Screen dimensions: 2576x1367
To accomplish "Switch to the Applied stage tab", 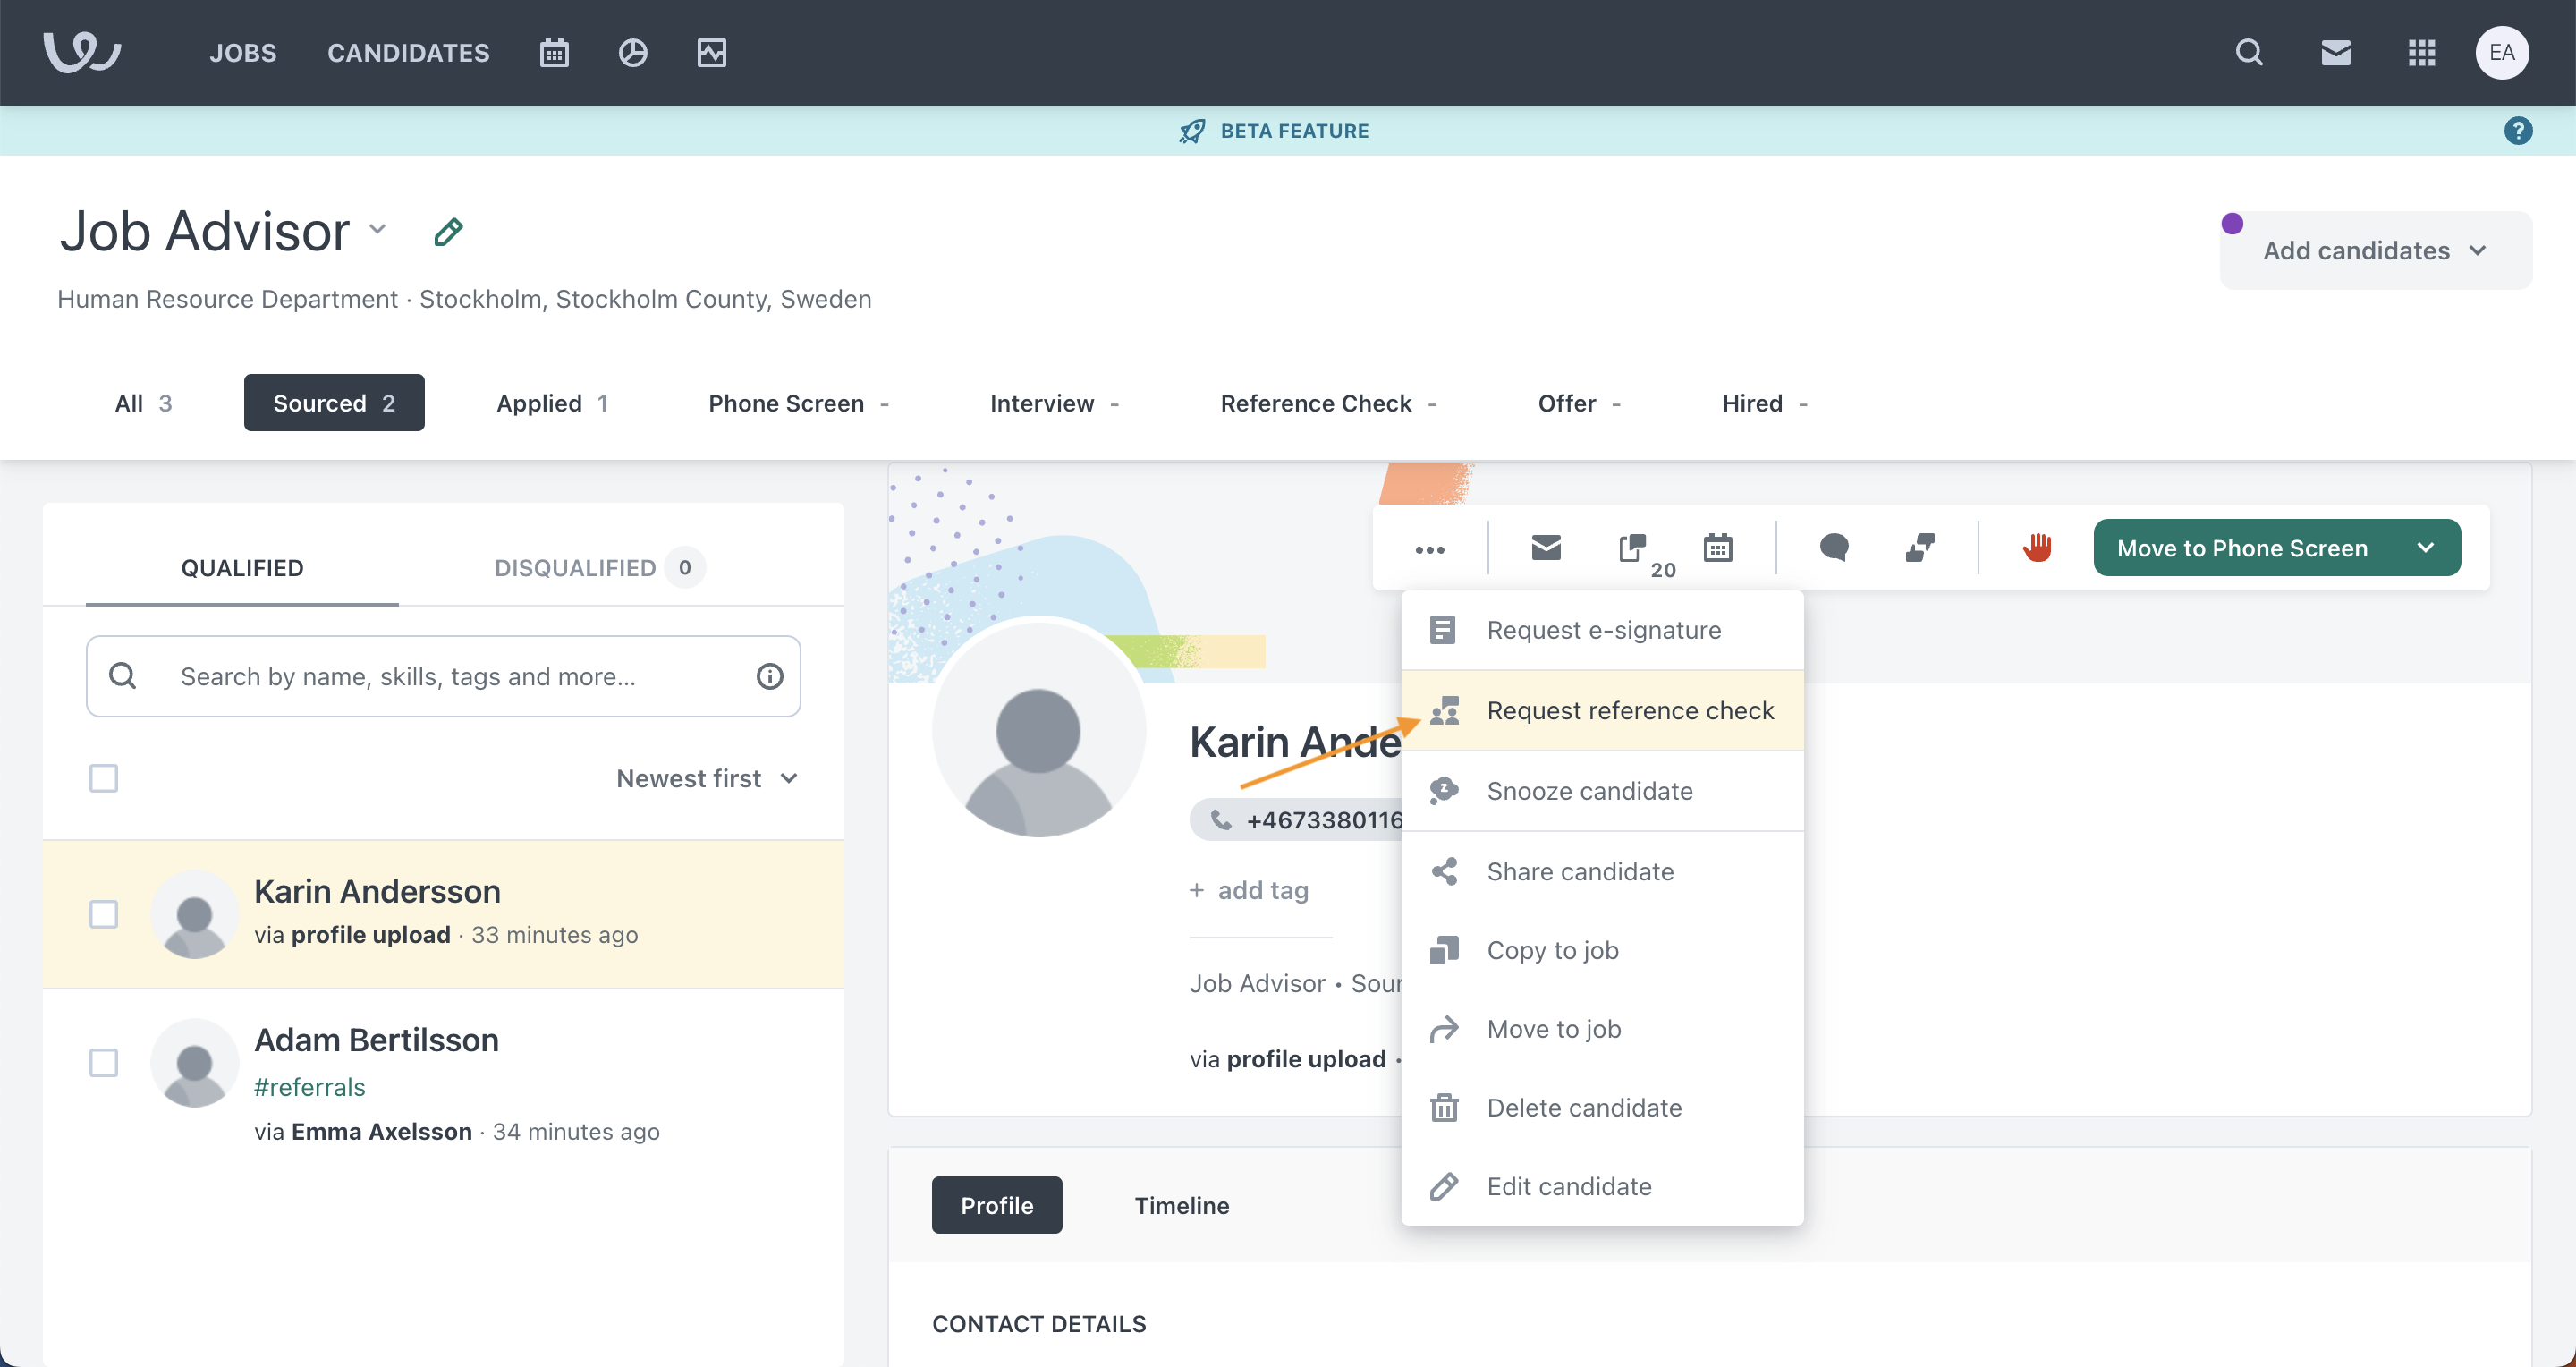I will [551, 403].
